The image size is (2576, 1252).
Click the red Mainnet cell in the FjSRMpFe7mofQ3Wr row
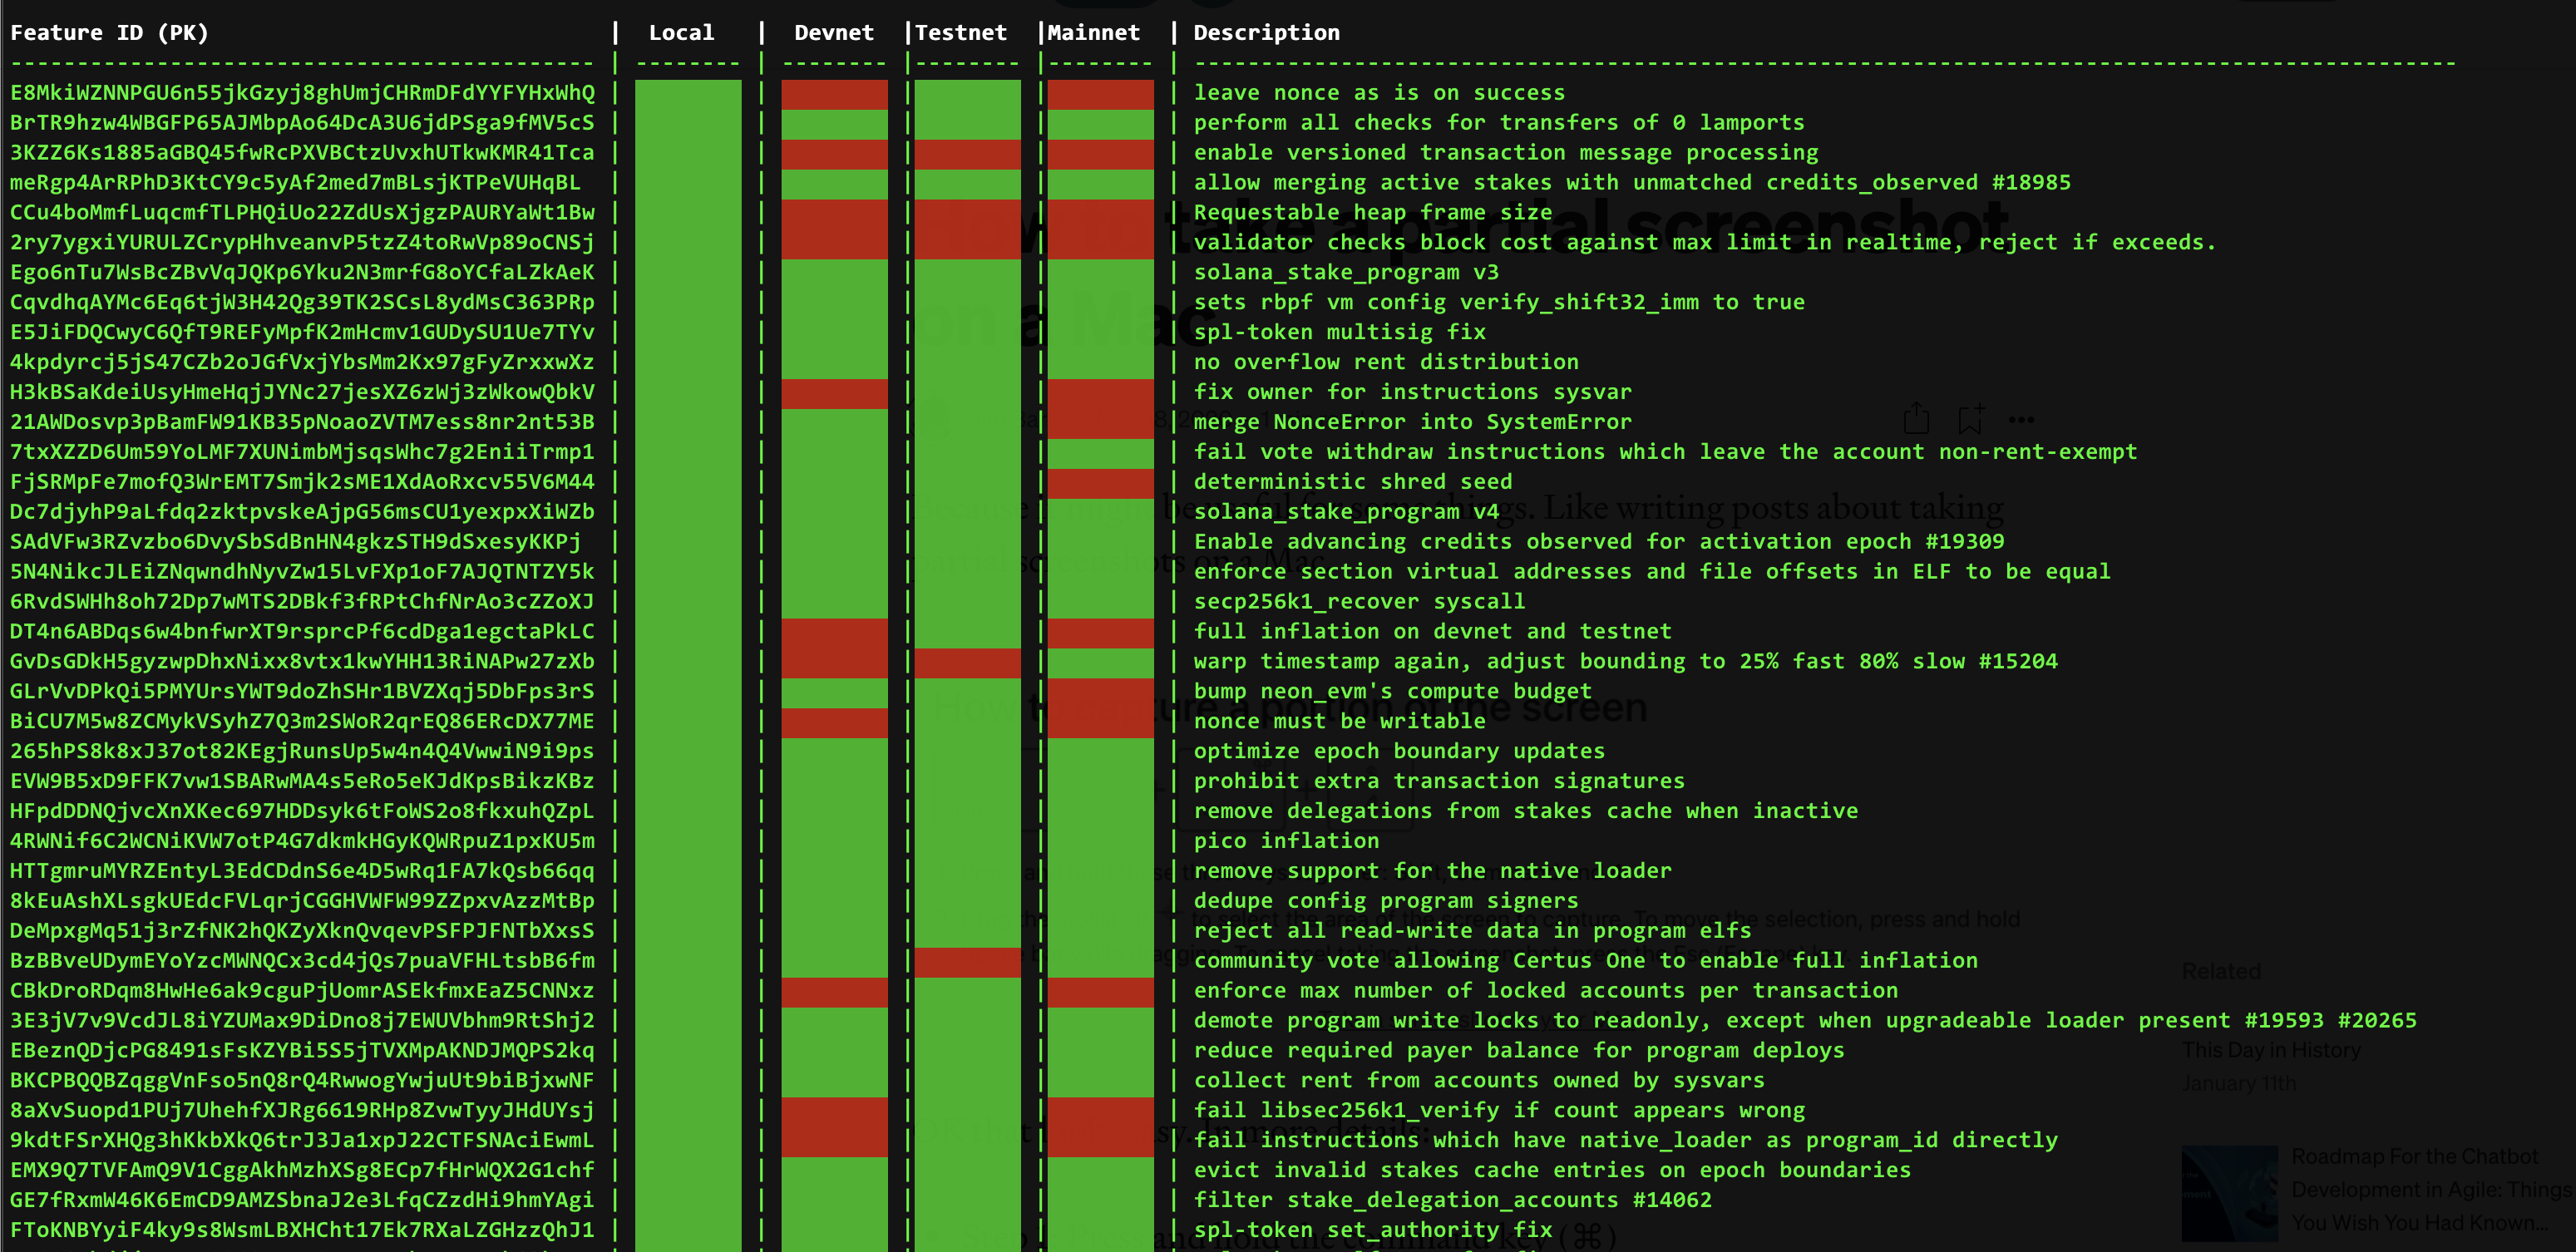coord(1100,483)
